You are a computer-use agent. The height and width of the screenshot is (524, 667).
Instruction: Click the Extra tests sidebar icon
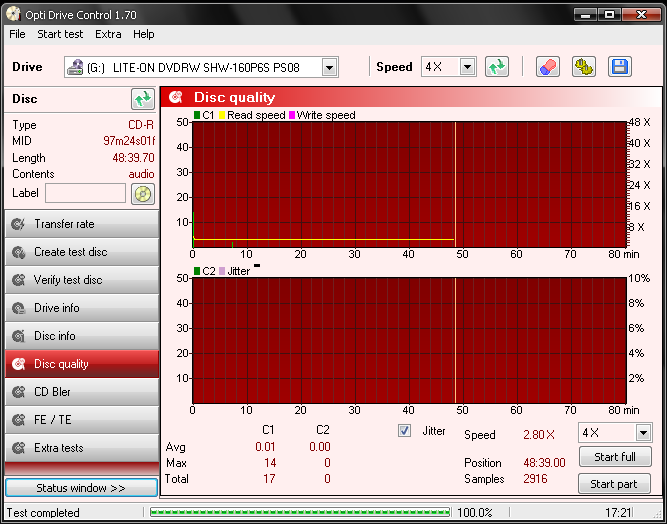tap(18, 448)
